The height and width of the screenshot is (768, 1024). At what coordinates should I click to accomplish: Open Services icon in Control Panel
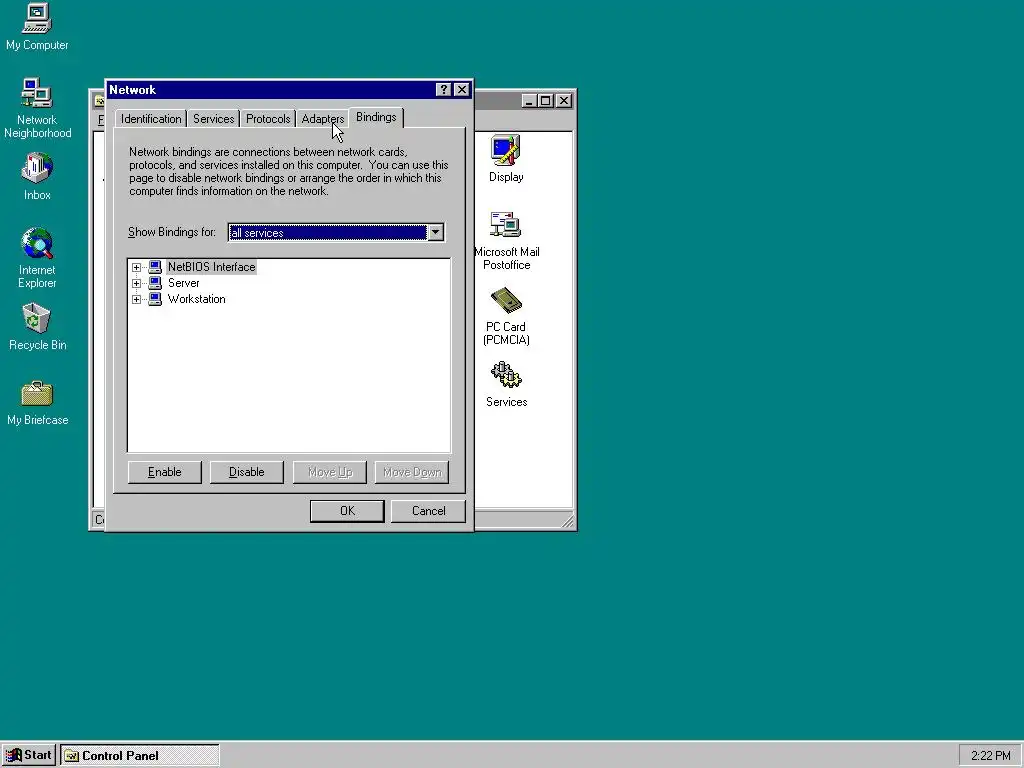(506, 385)
